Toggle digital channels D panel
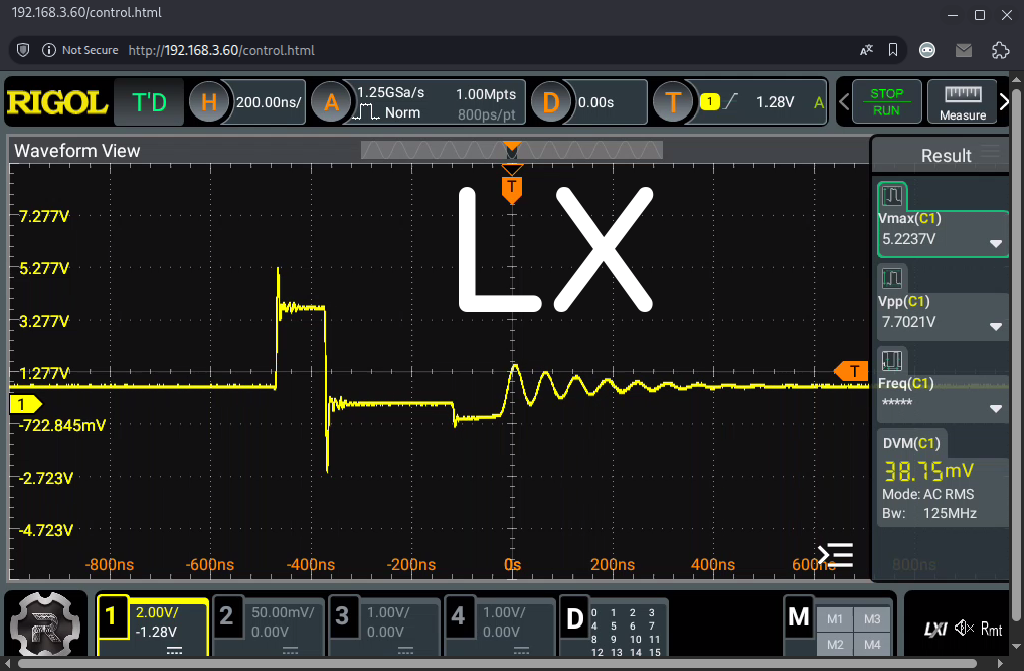Image resolution: width=1024 pixels, height=671 pixels. [614, 626]
